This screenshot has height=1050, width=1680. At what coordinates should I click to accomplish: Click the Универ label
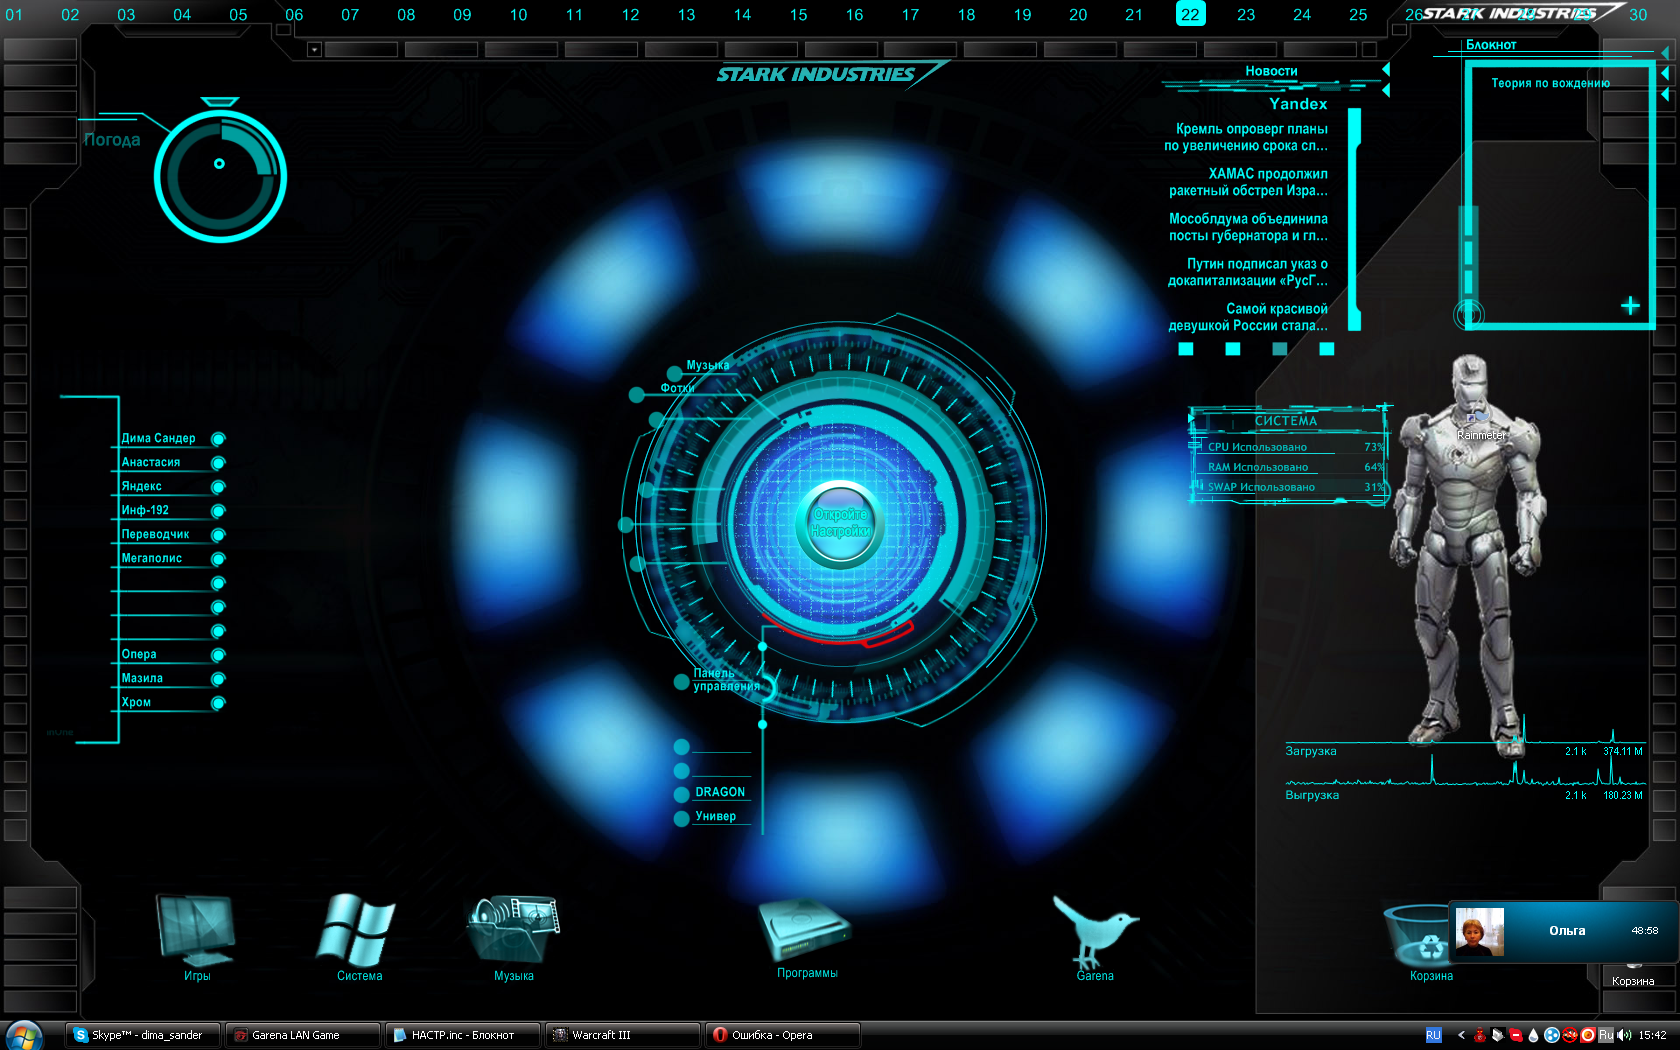pos(715,817)
